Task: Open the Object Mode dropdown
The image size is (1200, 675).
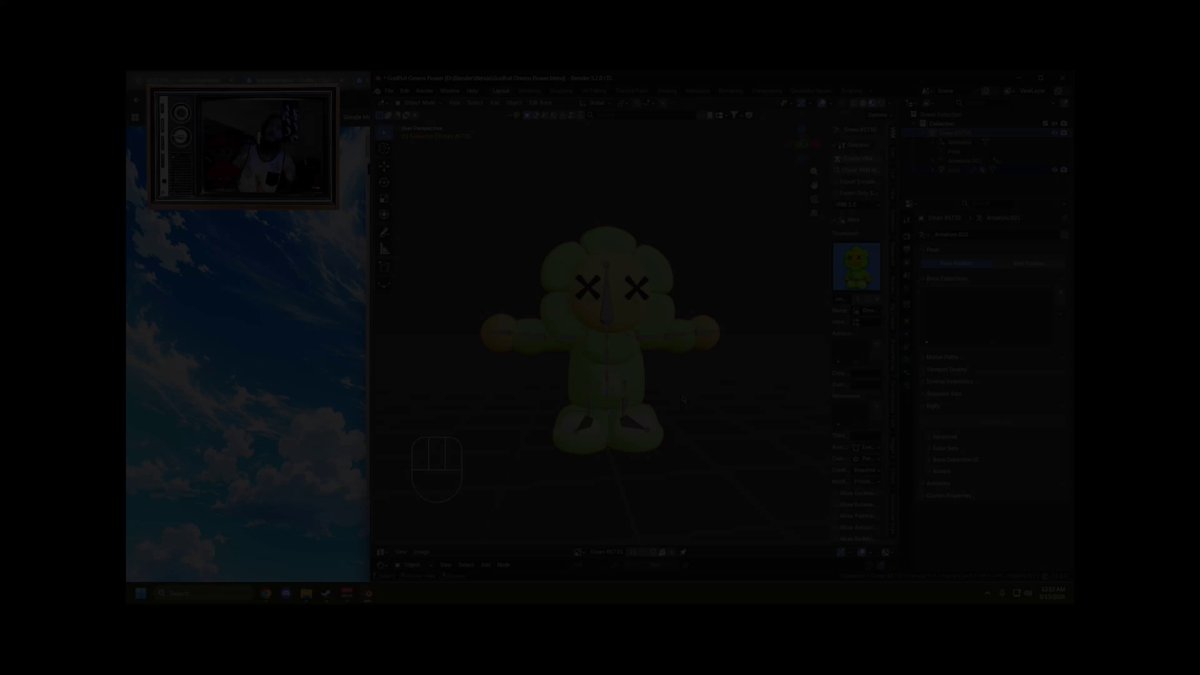Action: pos(417,102)
